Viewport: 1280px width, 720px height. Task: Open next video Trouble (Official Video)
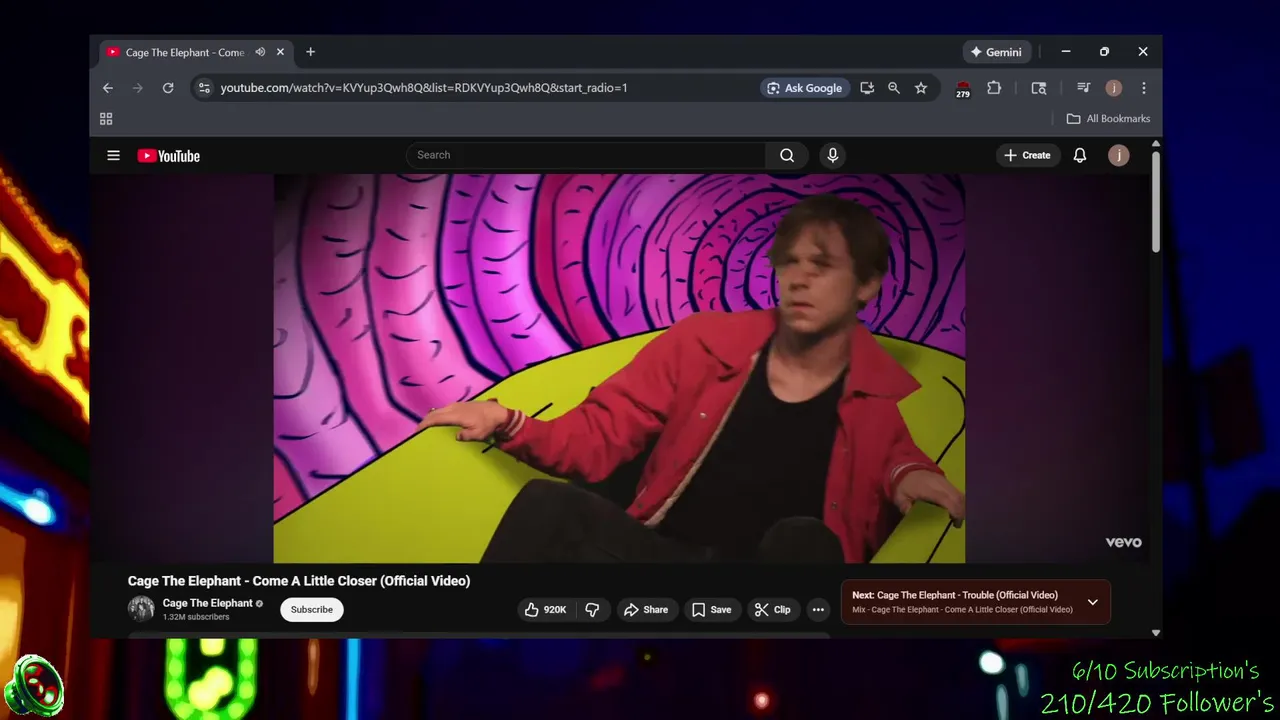pyautogui.click(x=954, y=595)
